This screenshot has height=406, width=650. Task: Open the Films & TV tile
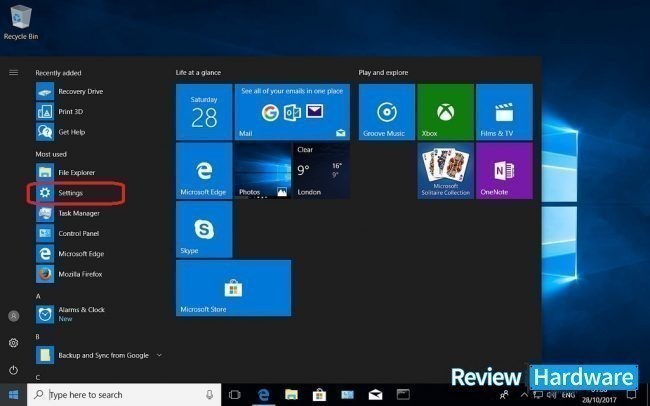pos(504,112)
